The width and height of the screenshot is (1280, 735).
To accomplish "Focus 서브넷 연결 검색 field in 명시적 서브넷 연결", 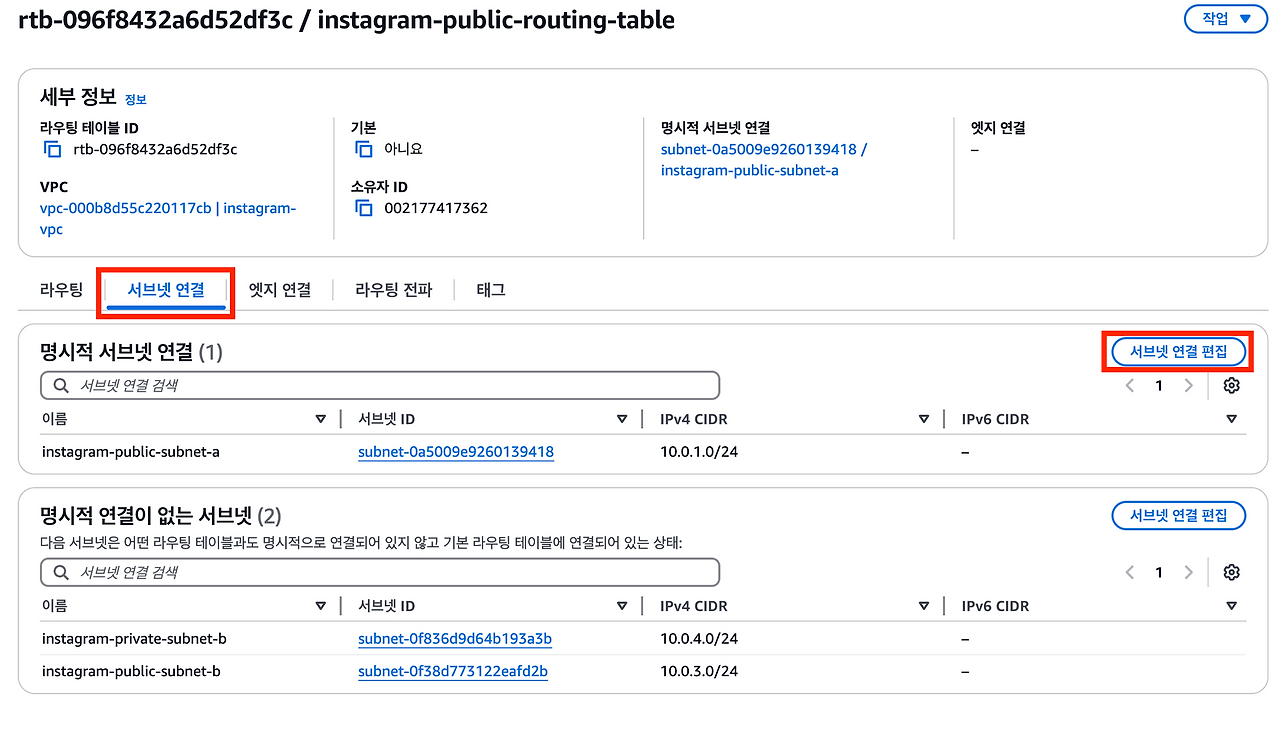I will [380, 385].
